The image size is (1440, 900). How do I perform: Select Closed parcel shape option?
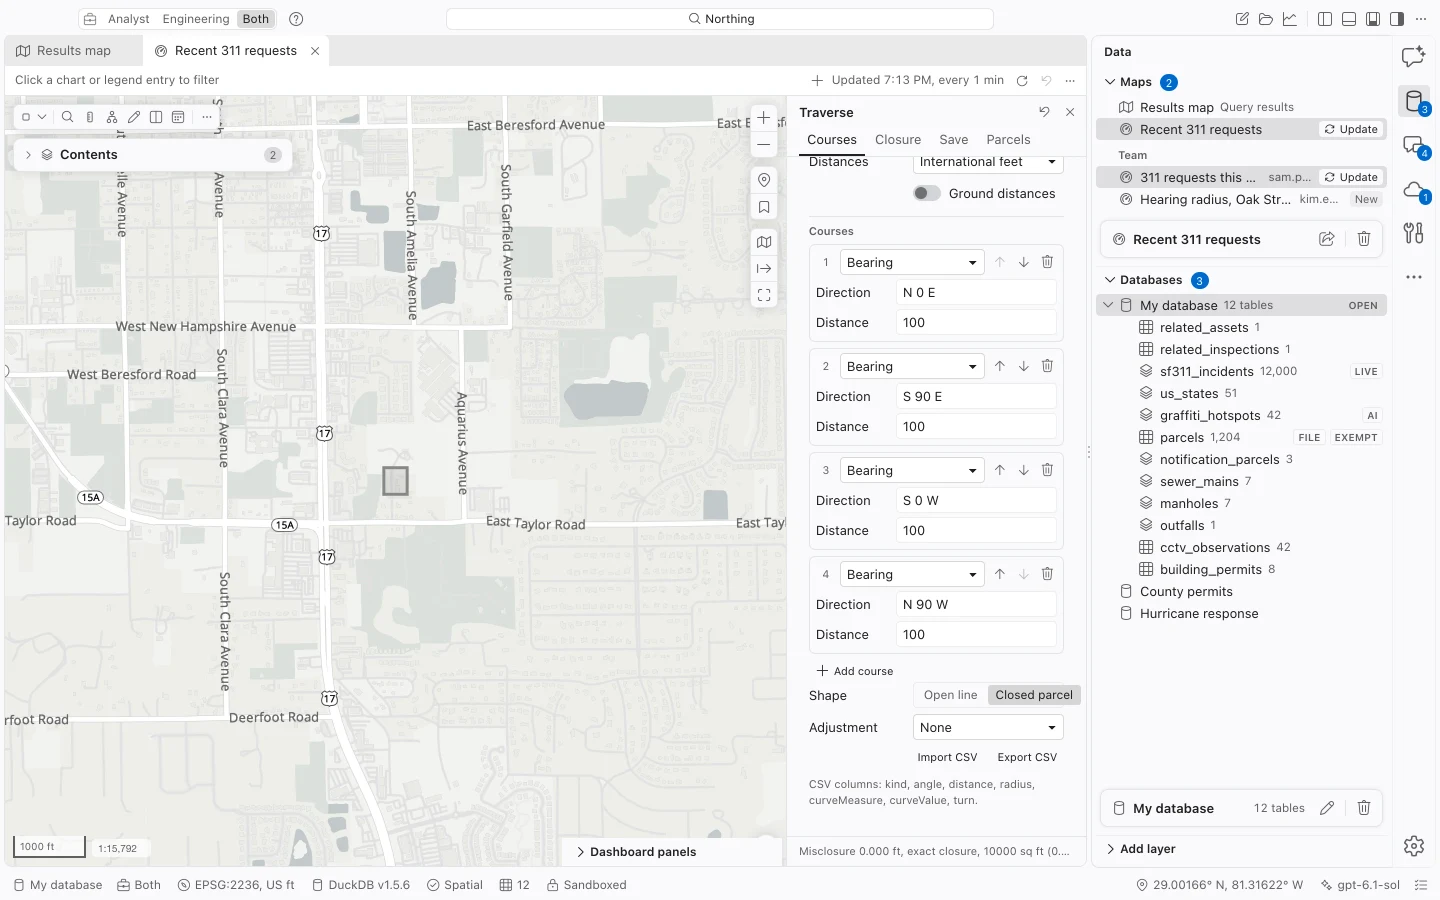[x=1034, y=695]
